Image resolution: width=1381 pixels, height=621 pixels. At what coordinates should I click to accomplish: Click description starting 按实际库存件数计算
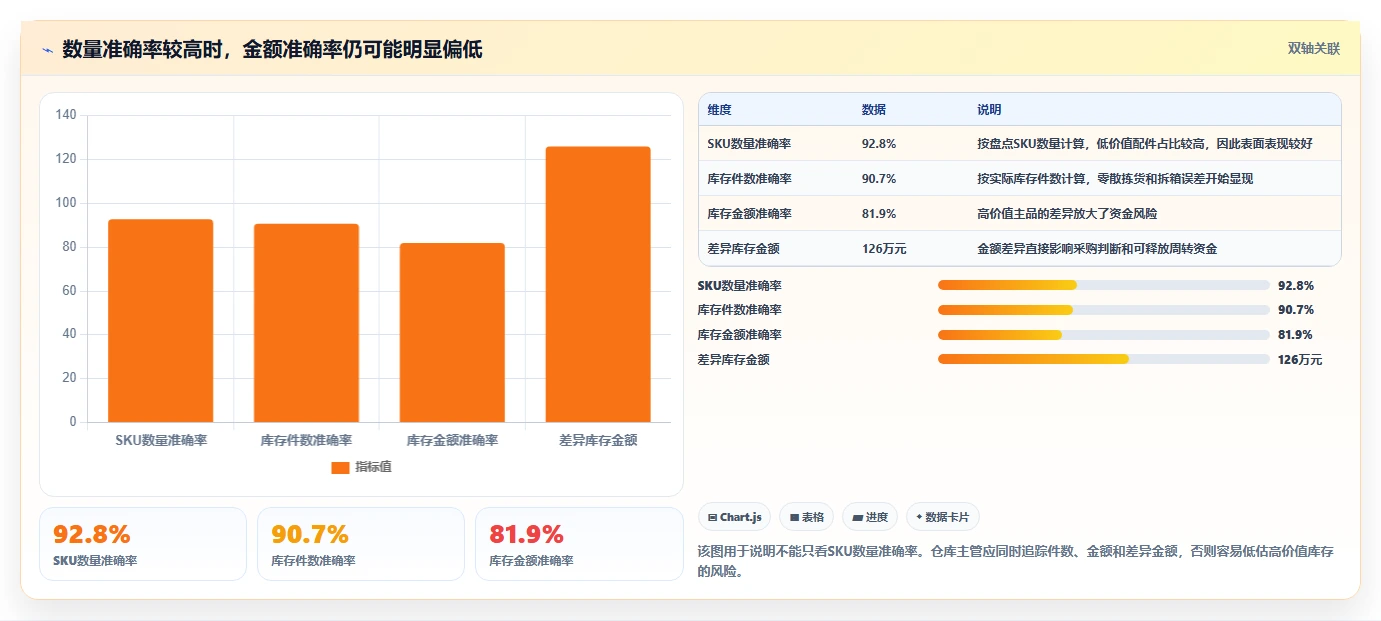click(1115, 179)
